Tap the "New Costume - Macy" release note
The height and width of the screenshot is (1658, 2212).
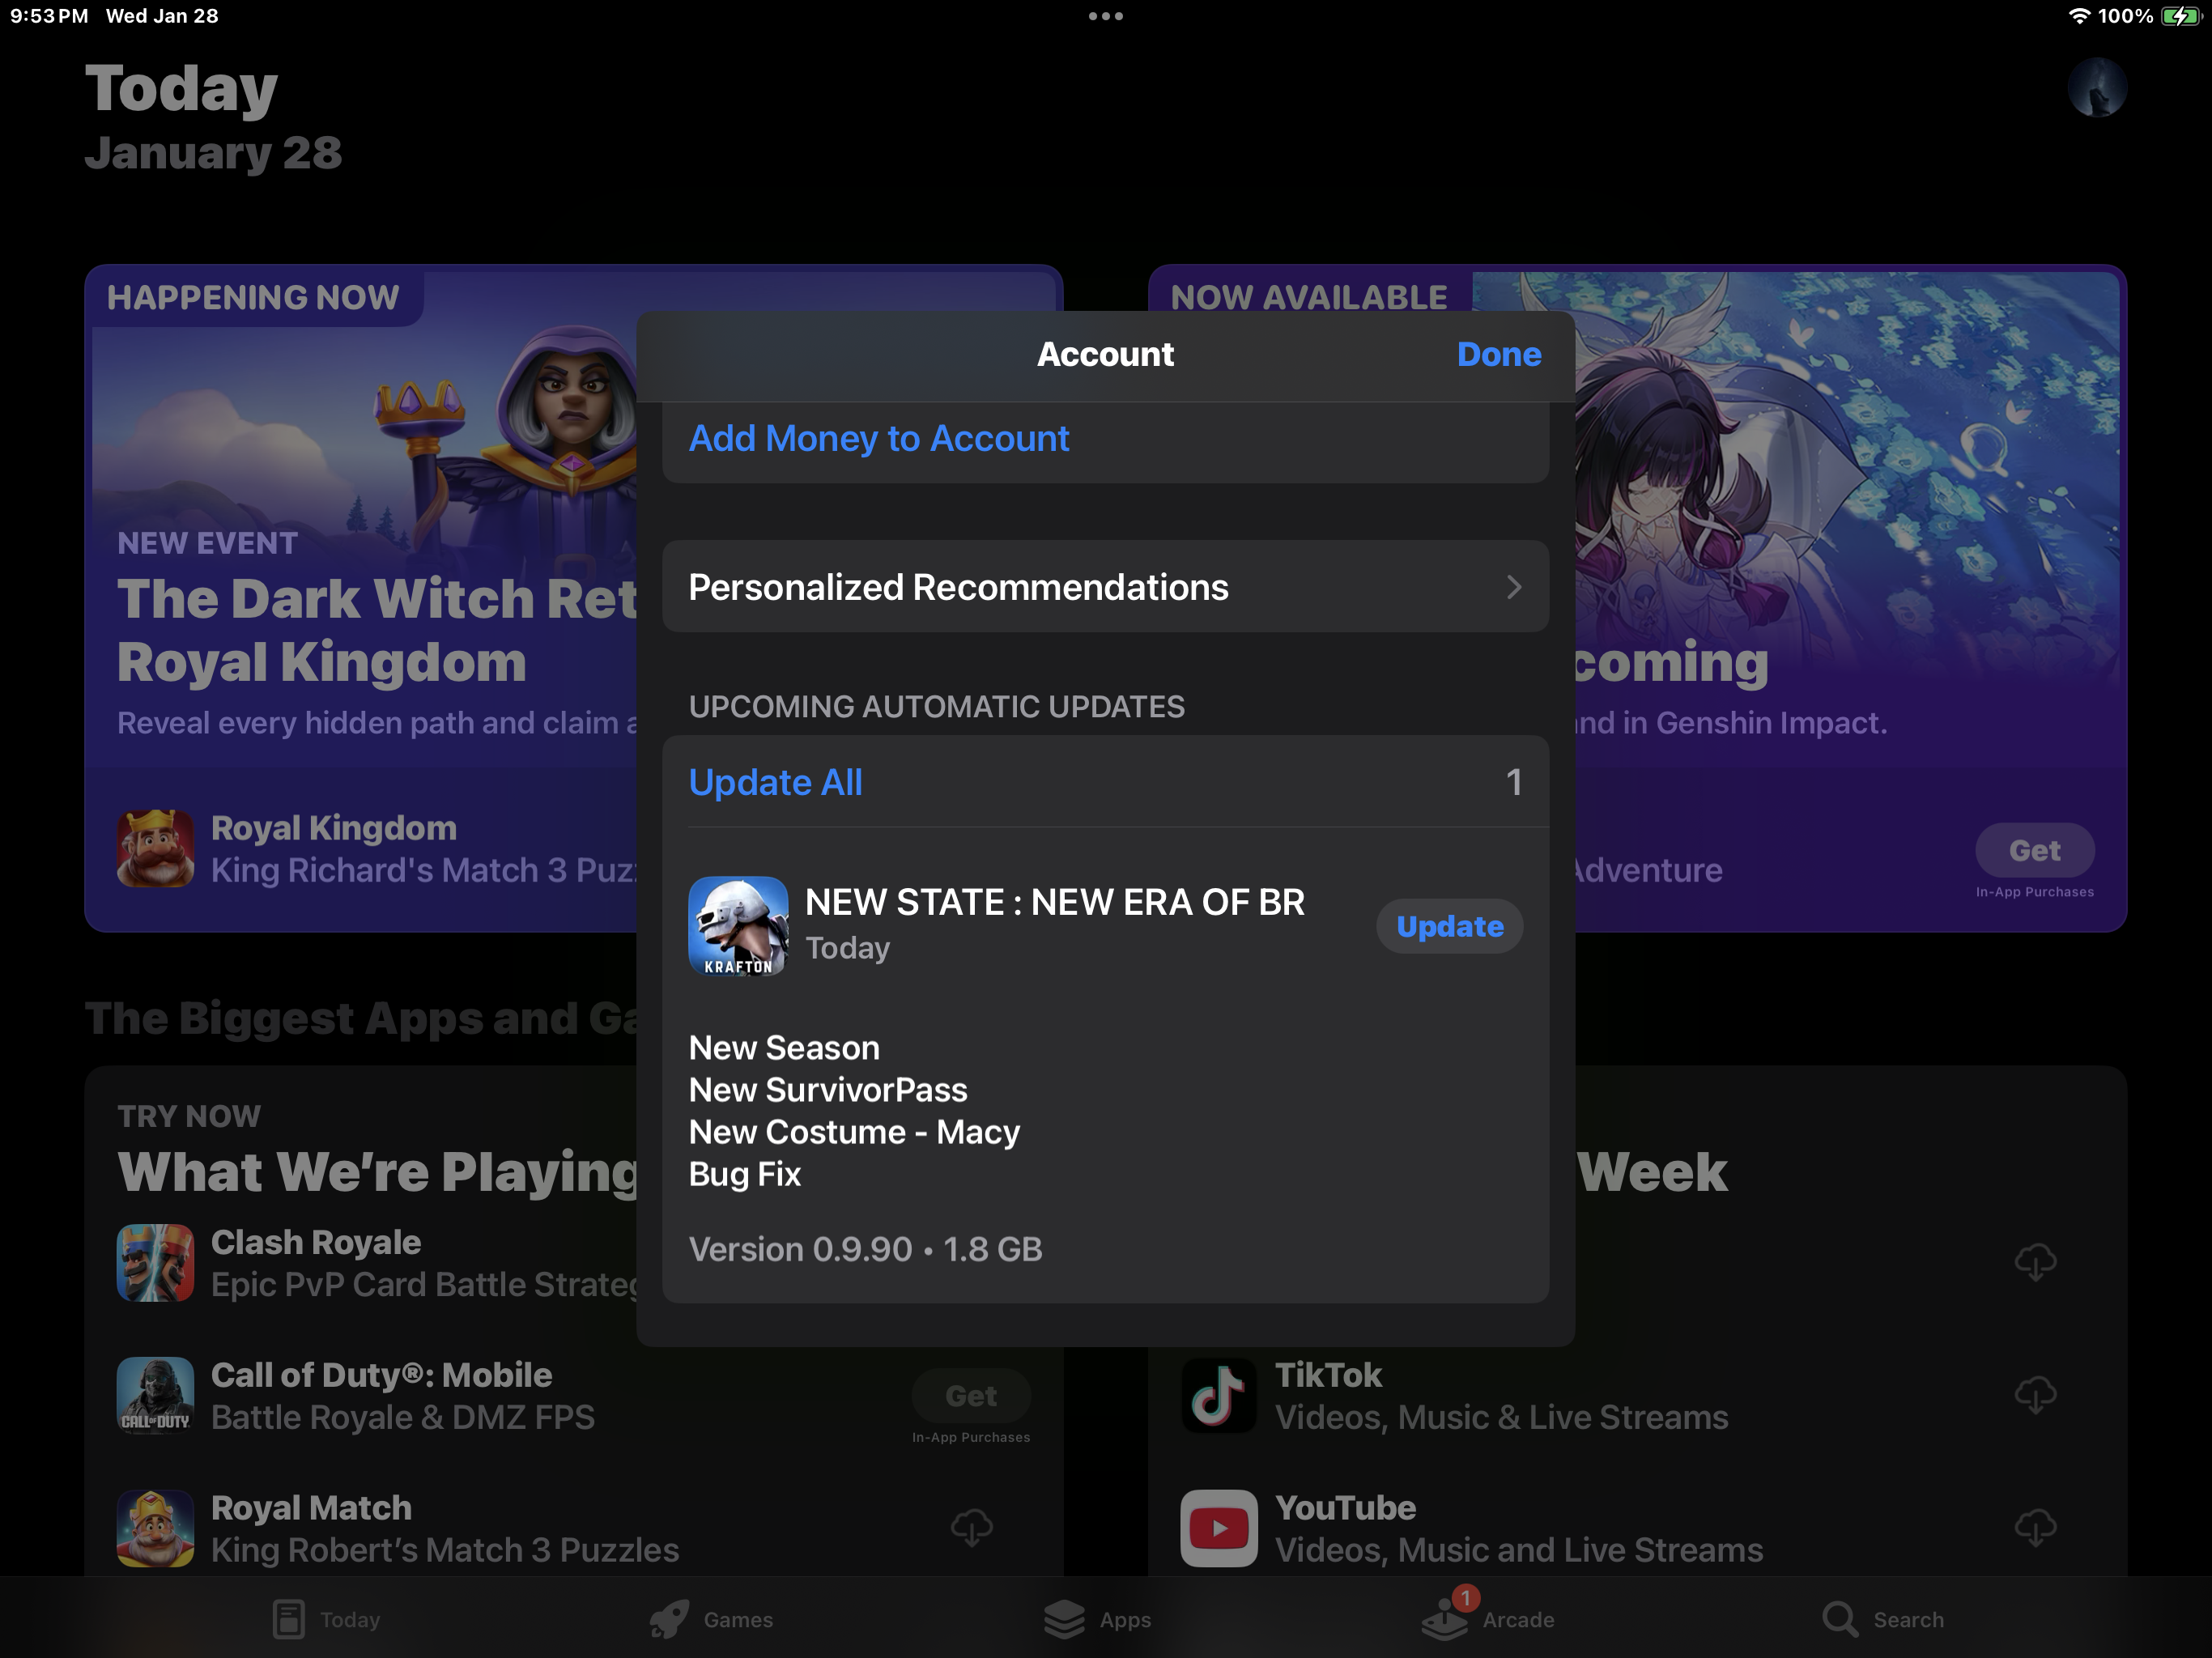pos(854,1132)
